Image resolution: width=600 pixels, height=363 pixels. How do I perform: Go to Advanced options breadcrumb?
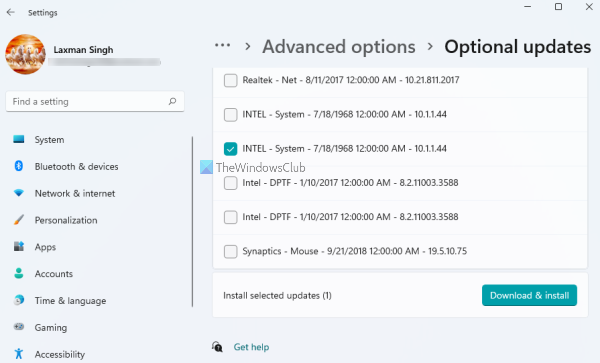coord(339,47)
